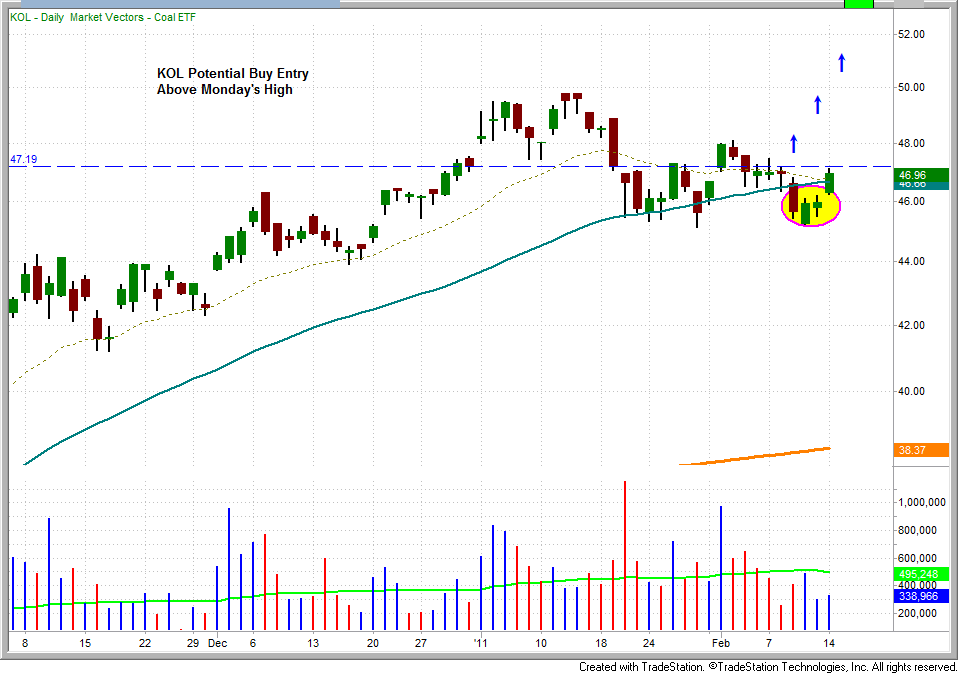The width and height of the screenshot is (958, 673).
Task: Click the 'Feb' label on the date axis
Action: tap(721, 643)
